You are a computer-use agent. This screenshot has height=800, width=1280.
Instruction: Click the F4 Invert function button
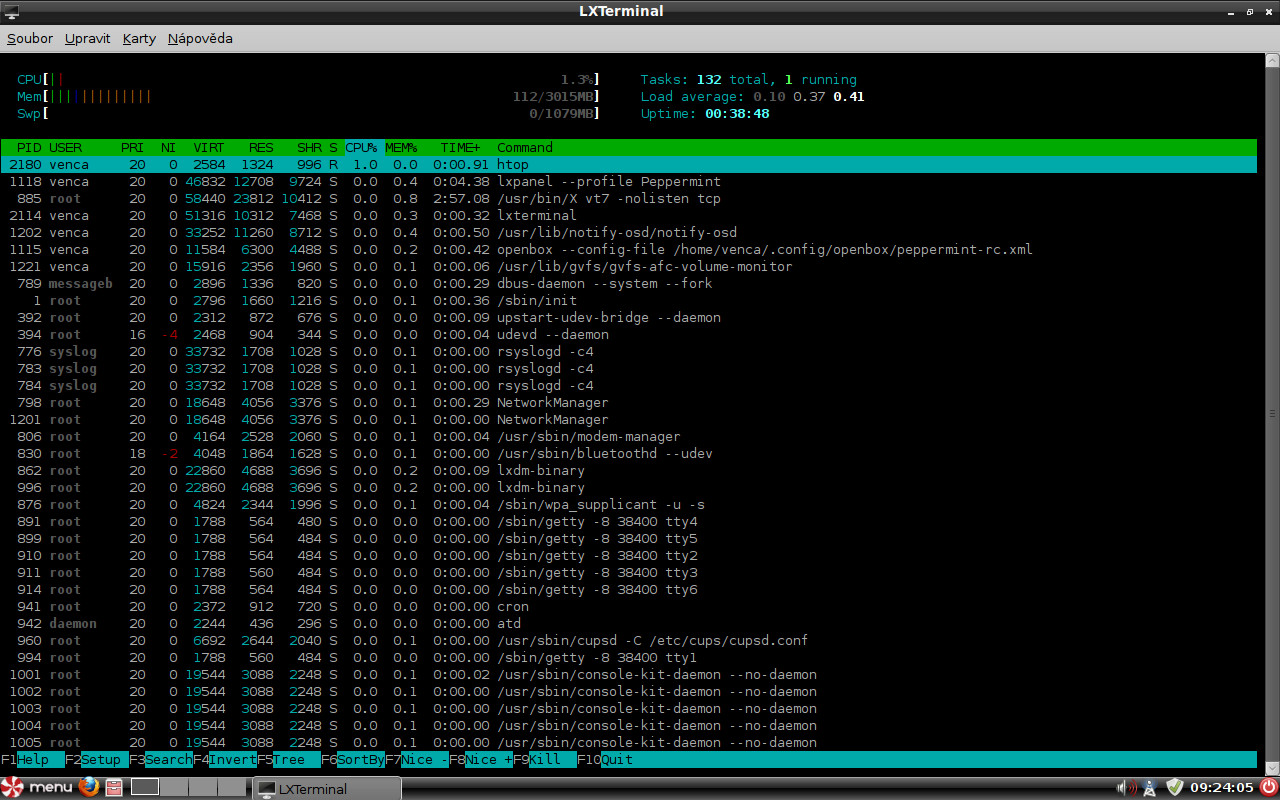point(224,759)
